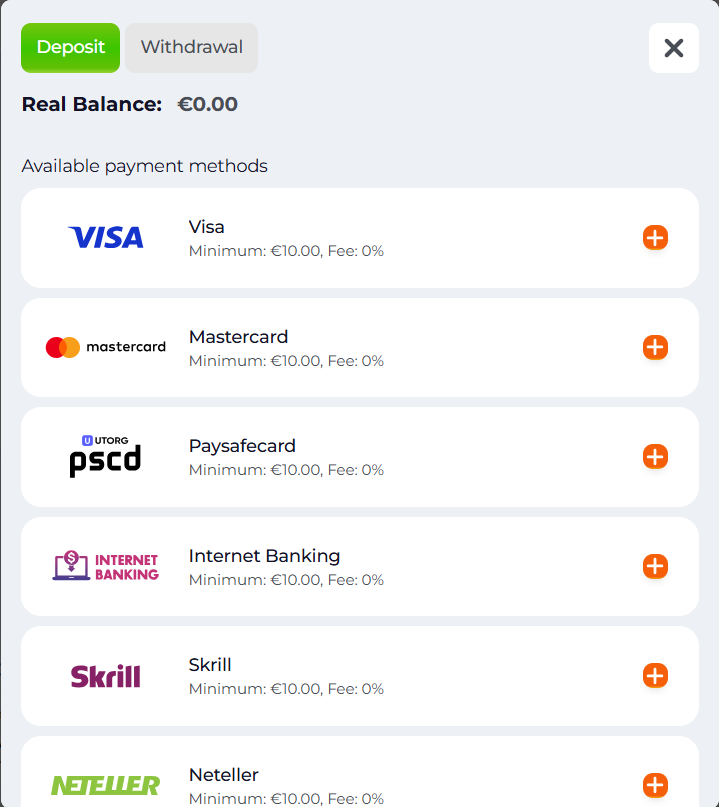Expand Visa with its orange plus icon
The image size is (719, 807).
(655, 238)
